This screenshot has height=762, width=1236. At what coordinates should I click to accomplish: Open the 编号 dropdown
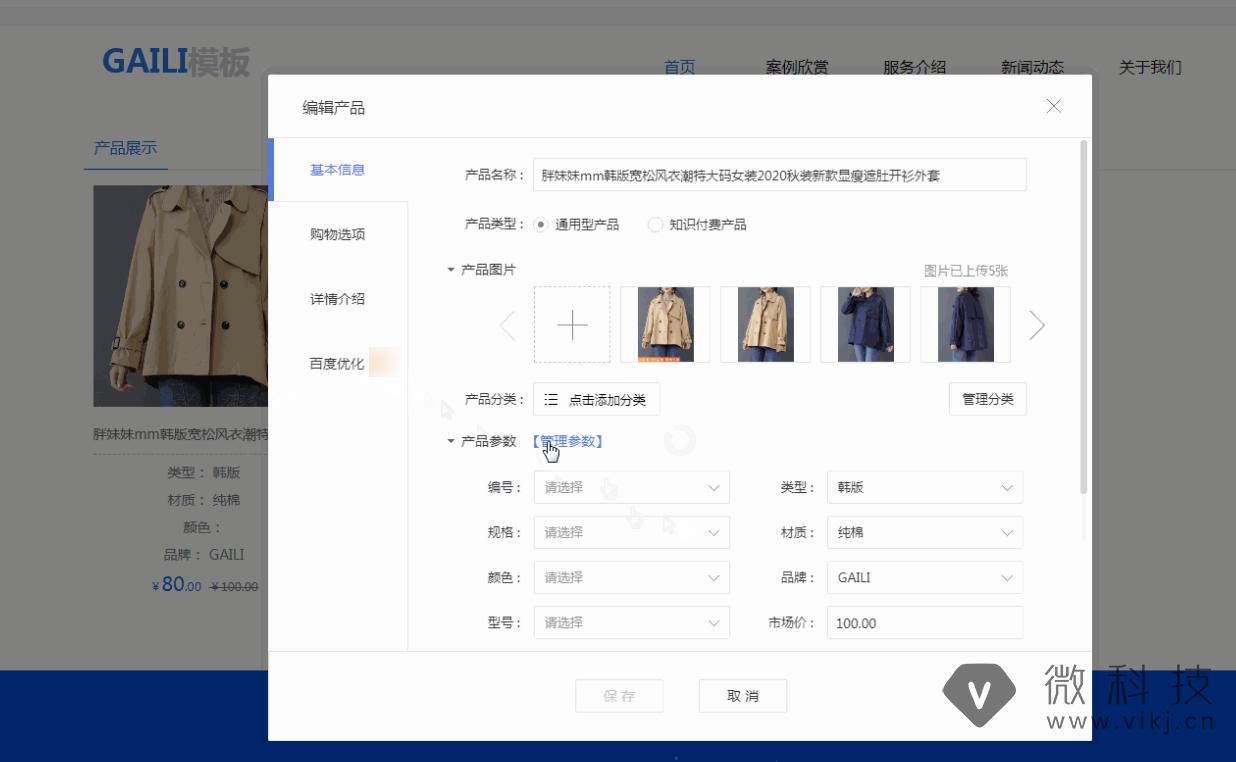pos(631,487)
